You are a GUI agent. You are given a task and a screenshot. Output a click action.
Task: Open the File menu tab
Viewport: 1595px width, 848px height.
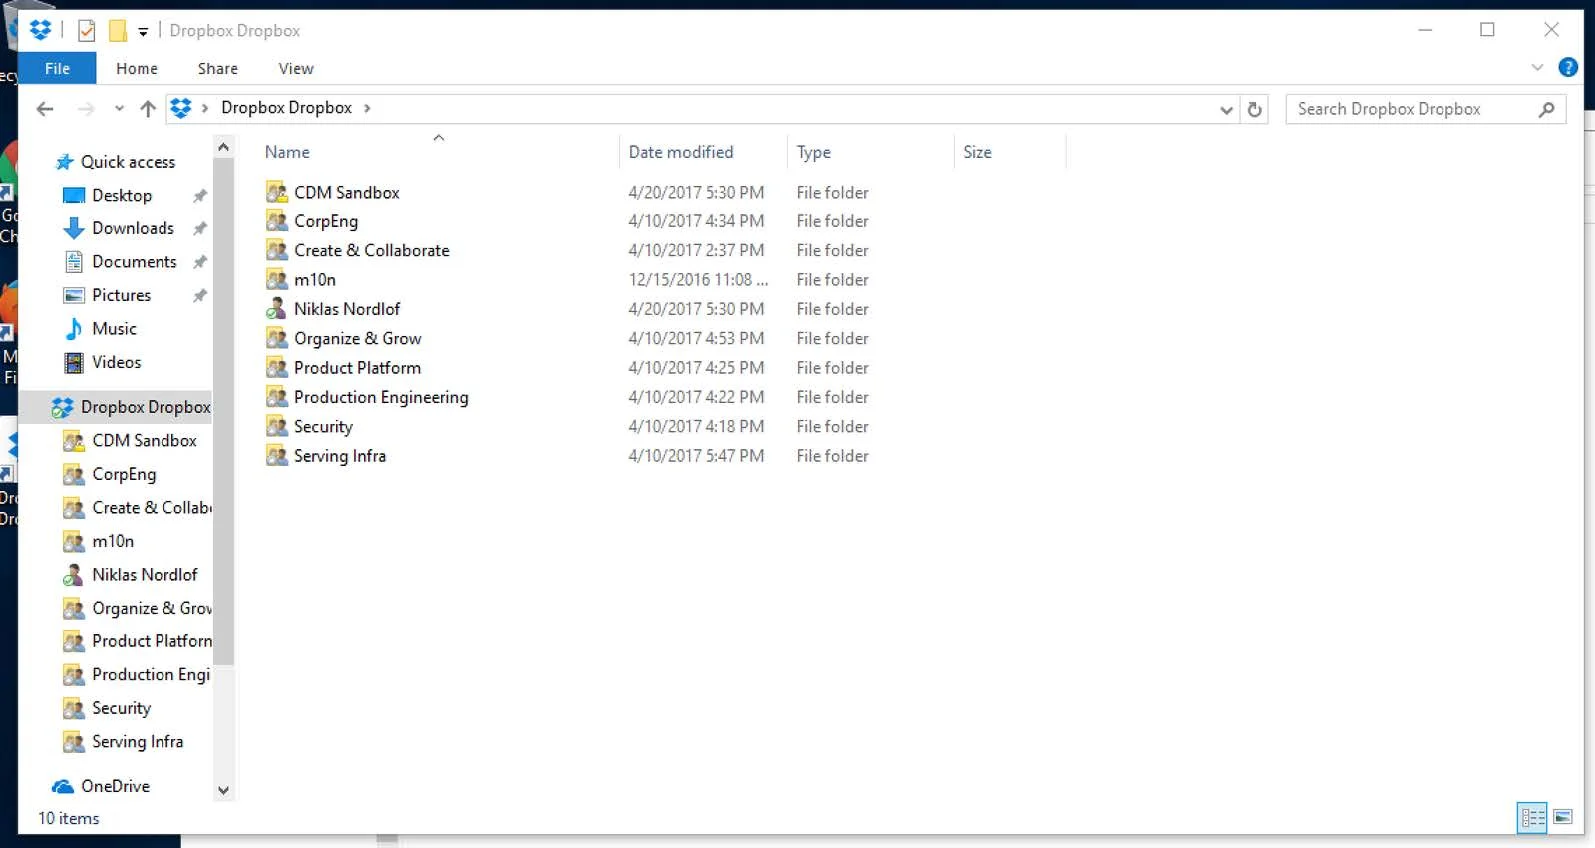[x=57, y=68]
